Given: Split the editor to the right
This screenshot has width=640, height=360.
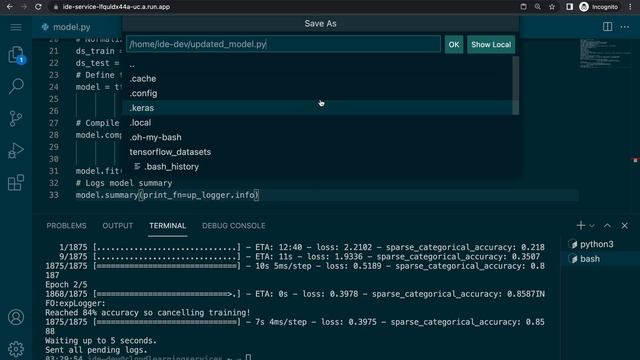Looking at the screenshot, I should point(607,27).
